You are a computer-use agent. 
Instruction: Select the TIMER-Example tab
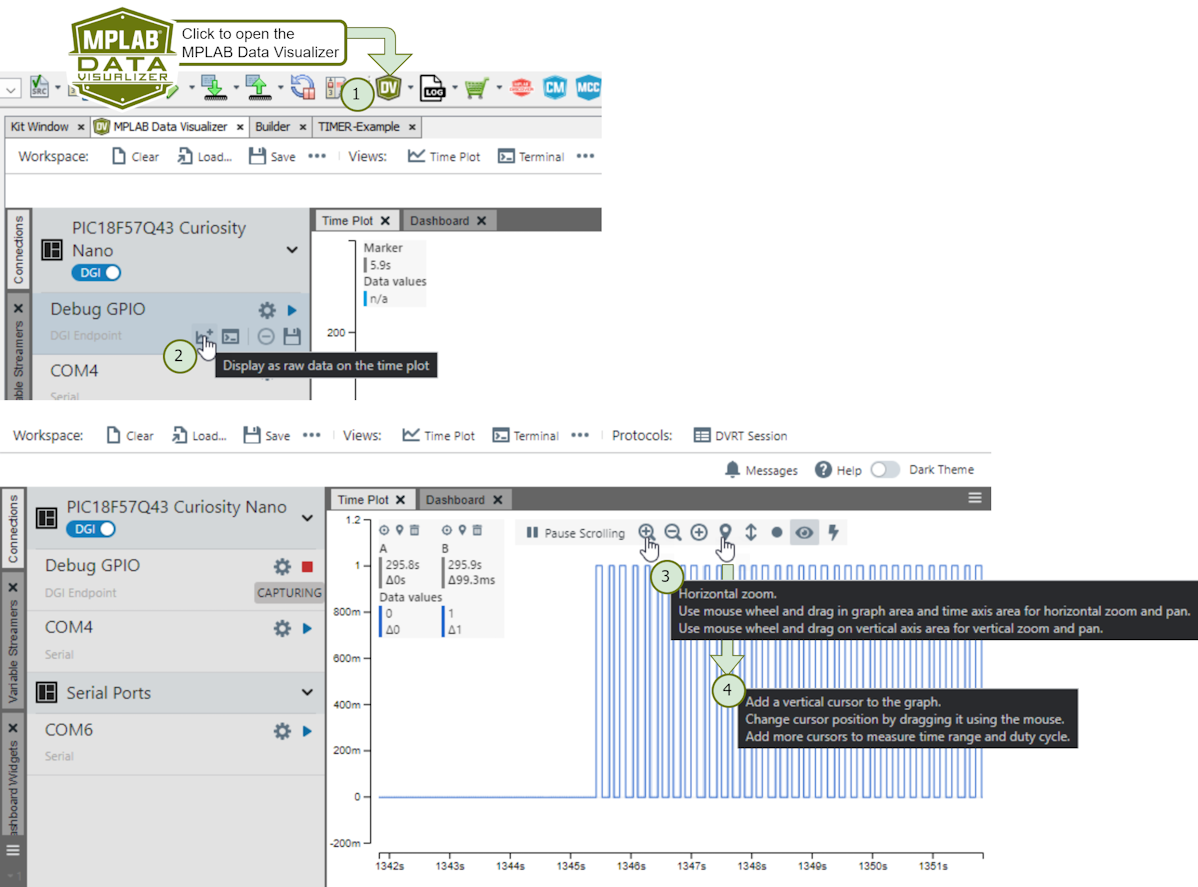tap(358, 127)
